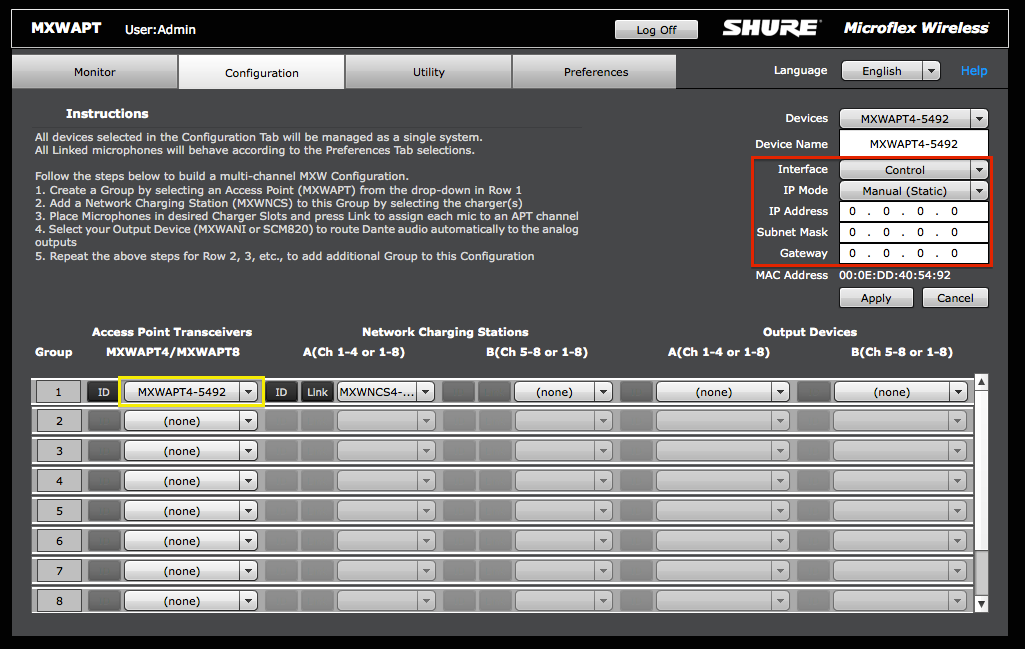The height and width of the screenshot is (649, 1025).
Task: Open the Preferences tab
Action: (596, 72)
